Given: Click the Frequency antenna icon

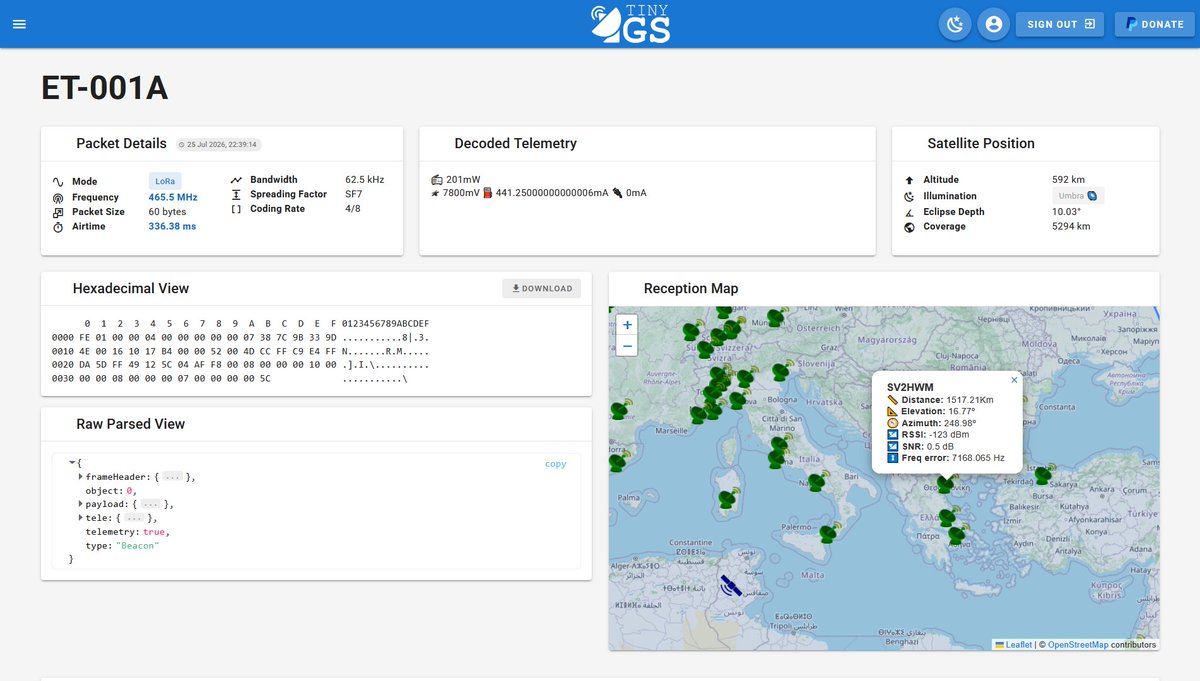Looking at the screenshot, I should point(58,198).
